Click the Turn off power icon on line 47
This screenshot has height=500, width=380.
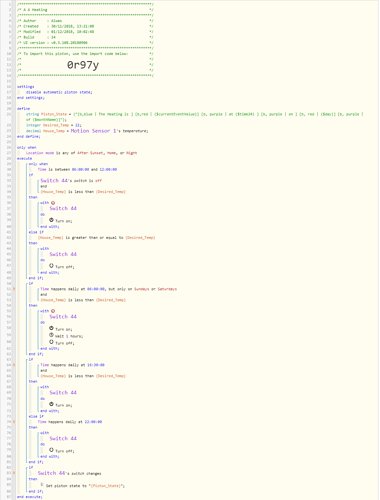coord(51,266)
